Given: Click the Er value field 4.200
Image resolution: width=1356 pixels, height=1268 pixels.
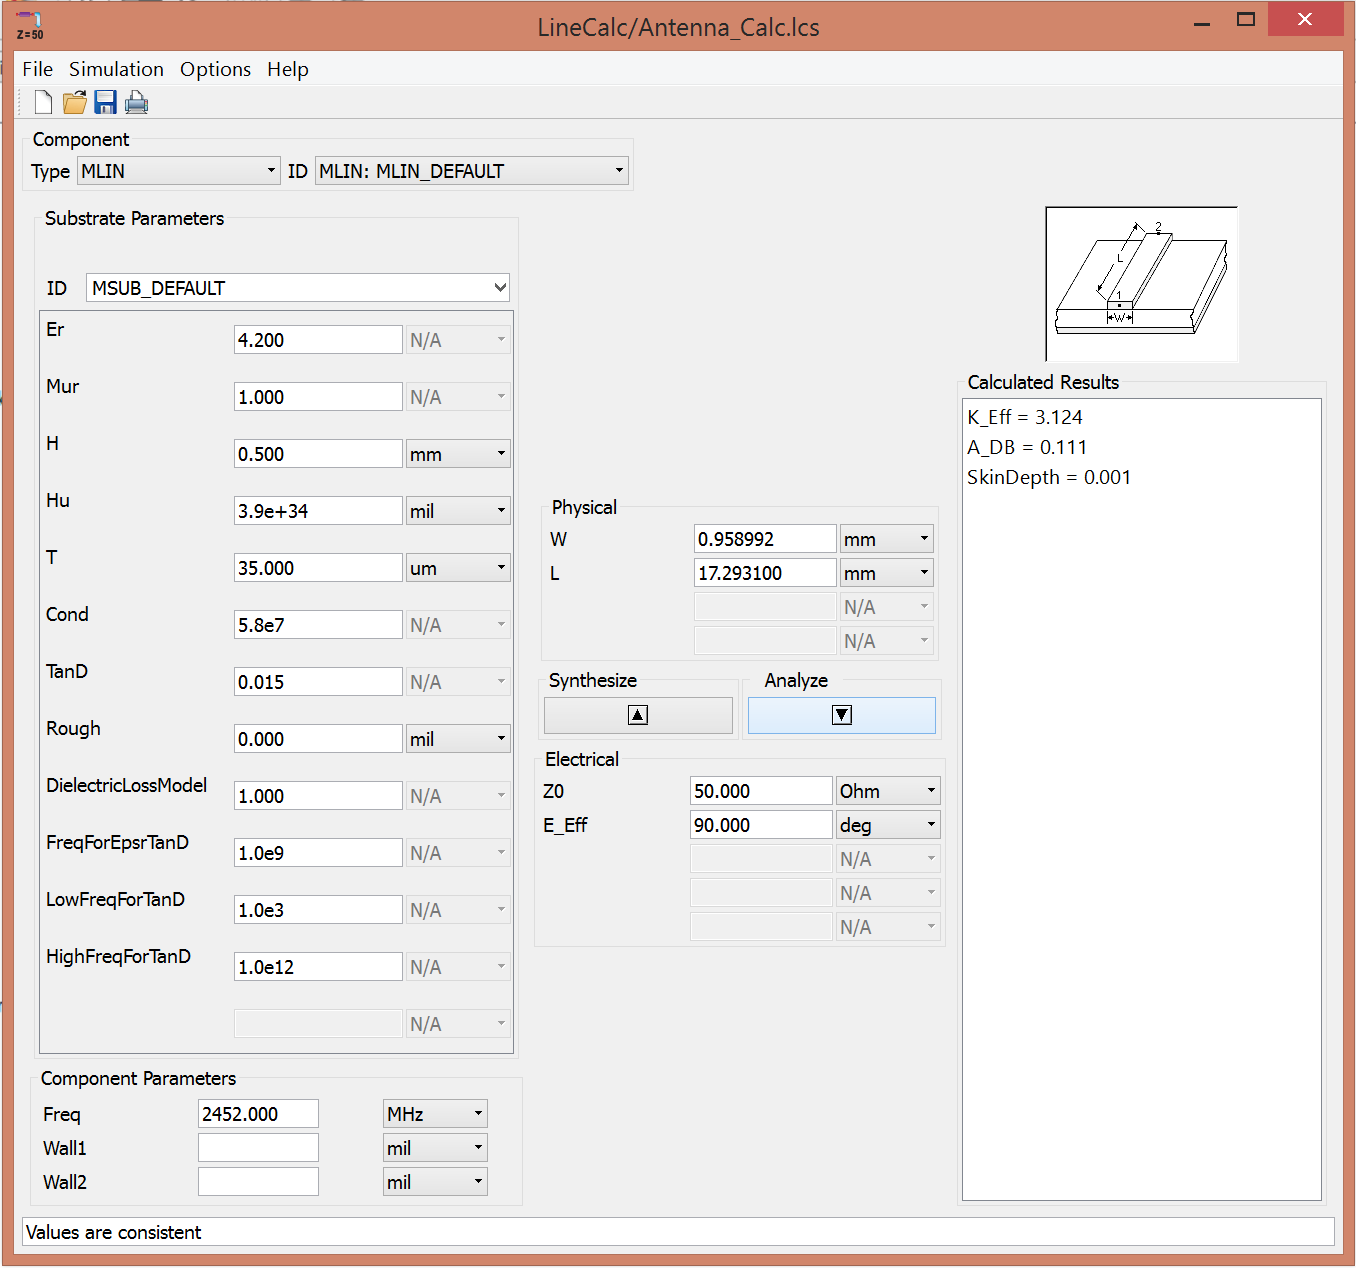Looking at the screenshot, I should [x=318, y=340].
